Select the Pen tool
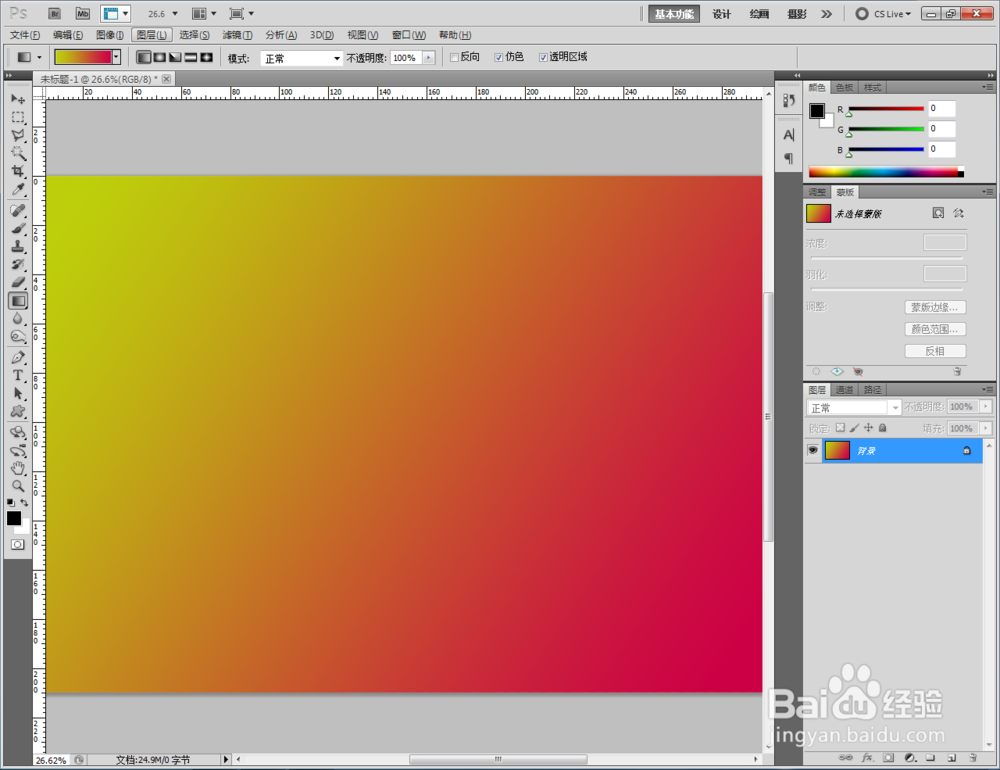 pos(18,358)
